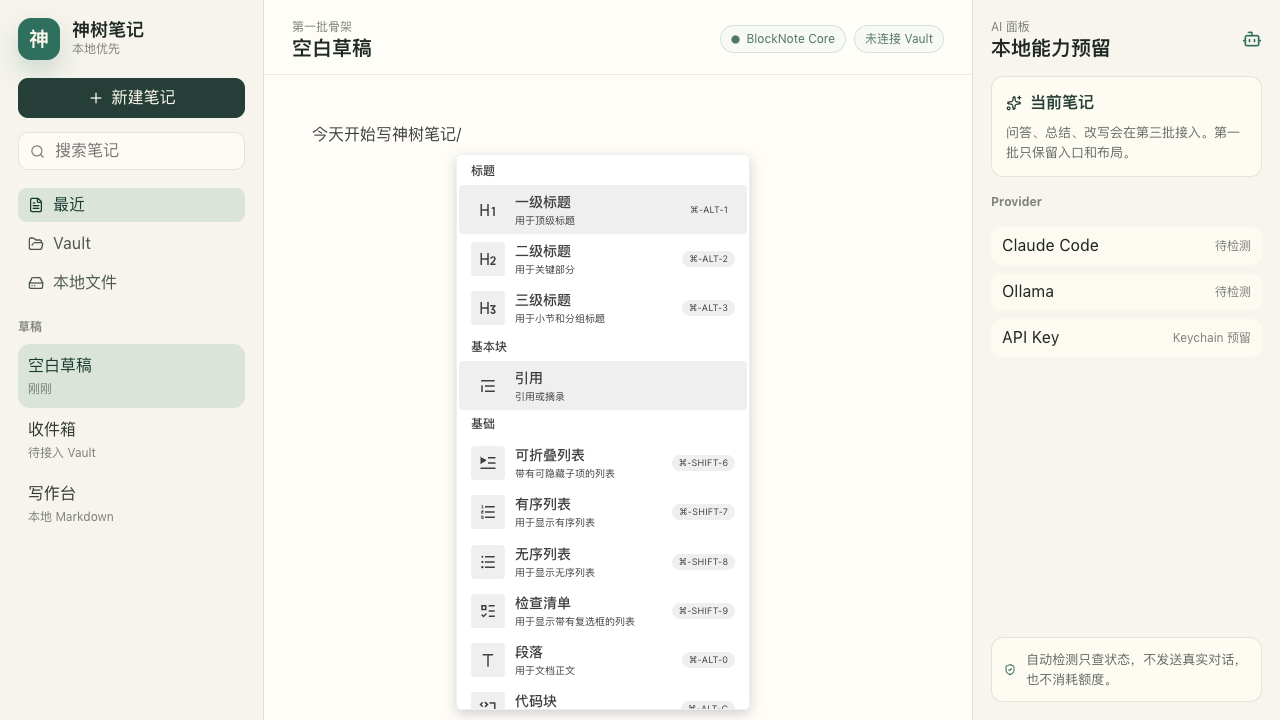Open the 本地文件 sidebar section
Screen dimensions: 1280x720
(131, 283)
